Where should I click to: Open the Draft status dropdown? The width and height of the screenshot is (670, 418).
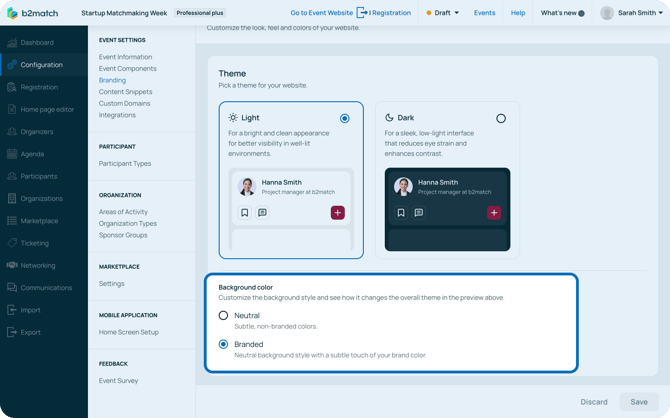[x=443, y=13]
